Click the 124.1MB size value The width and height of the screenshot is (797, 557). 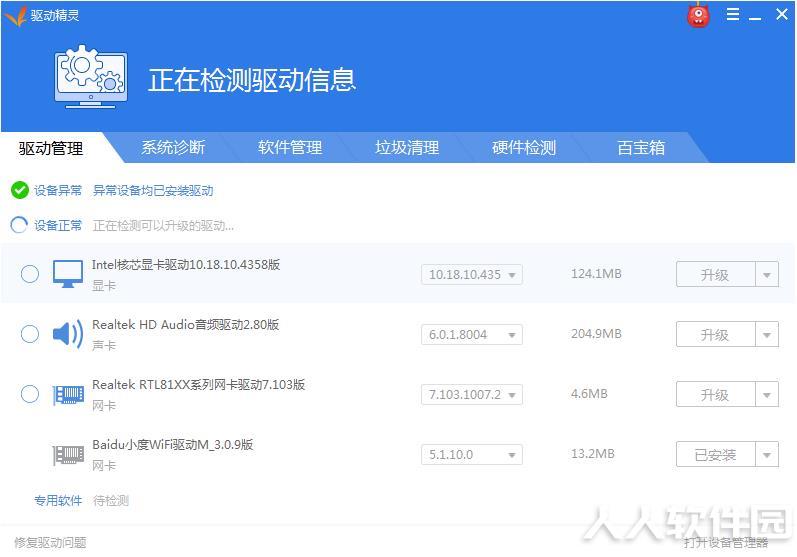coord(596,274)
